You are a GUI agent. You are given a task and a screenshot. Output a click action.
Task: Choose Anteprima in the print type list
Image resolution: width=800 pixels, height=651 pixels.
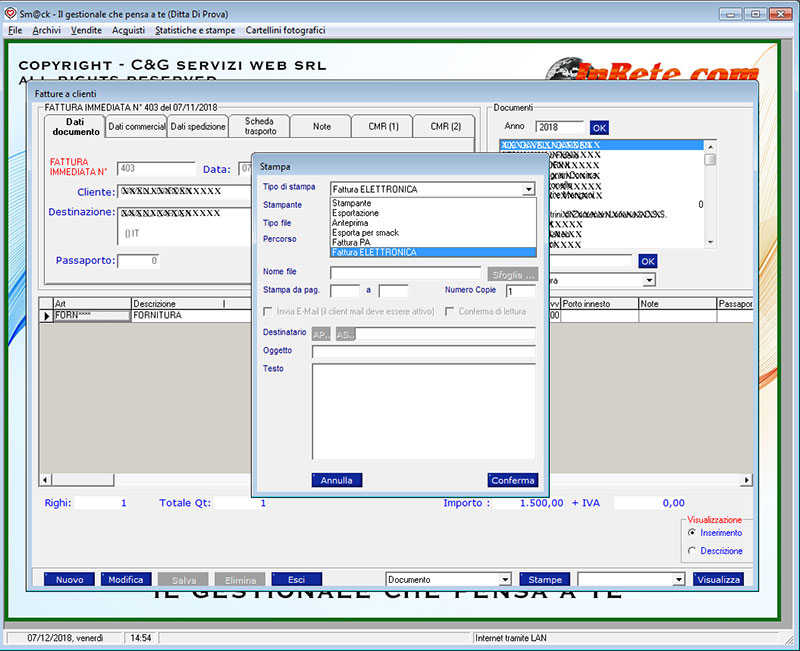(433, 222)
